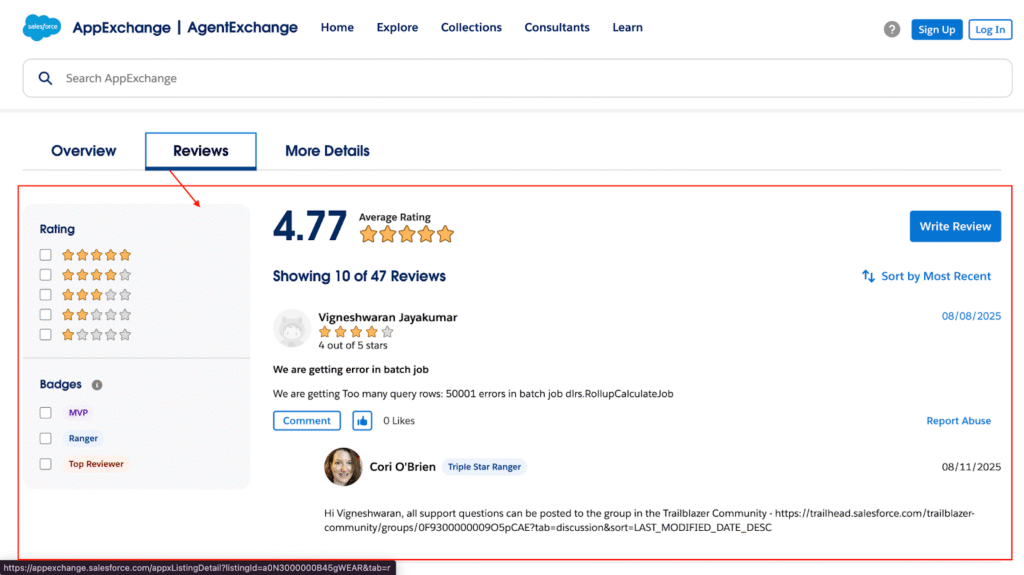Click the Badges info icon

click(x=97, y=385)
